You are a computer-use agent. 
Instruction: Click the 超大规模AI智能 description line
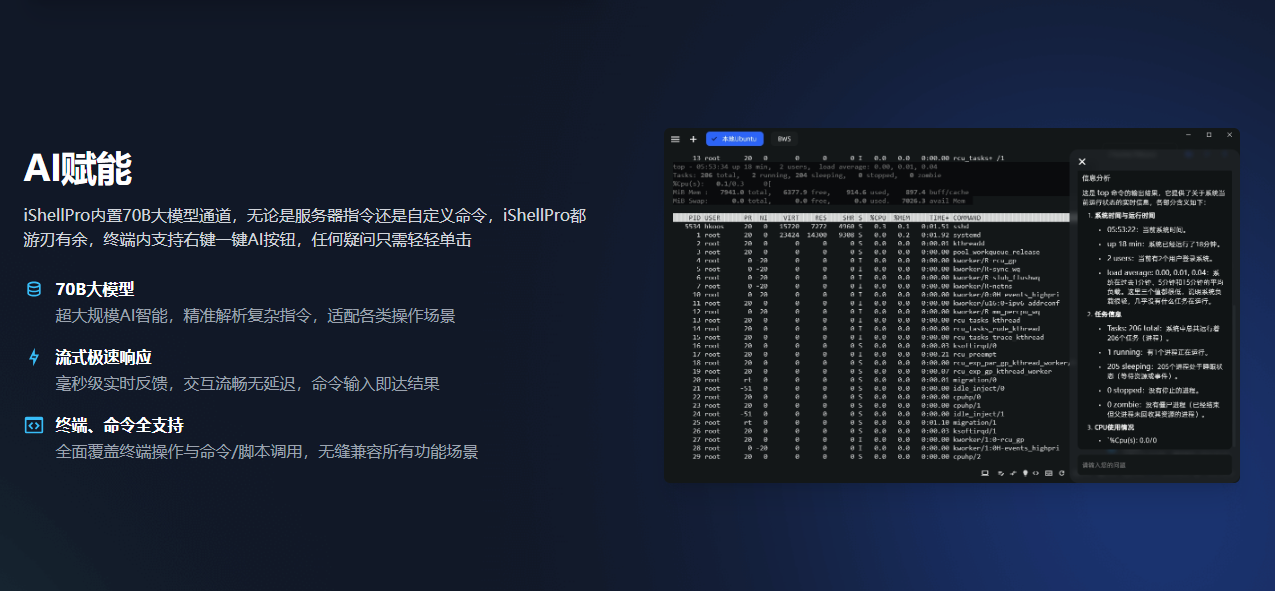pyautogui.click(x=255, y=316)
